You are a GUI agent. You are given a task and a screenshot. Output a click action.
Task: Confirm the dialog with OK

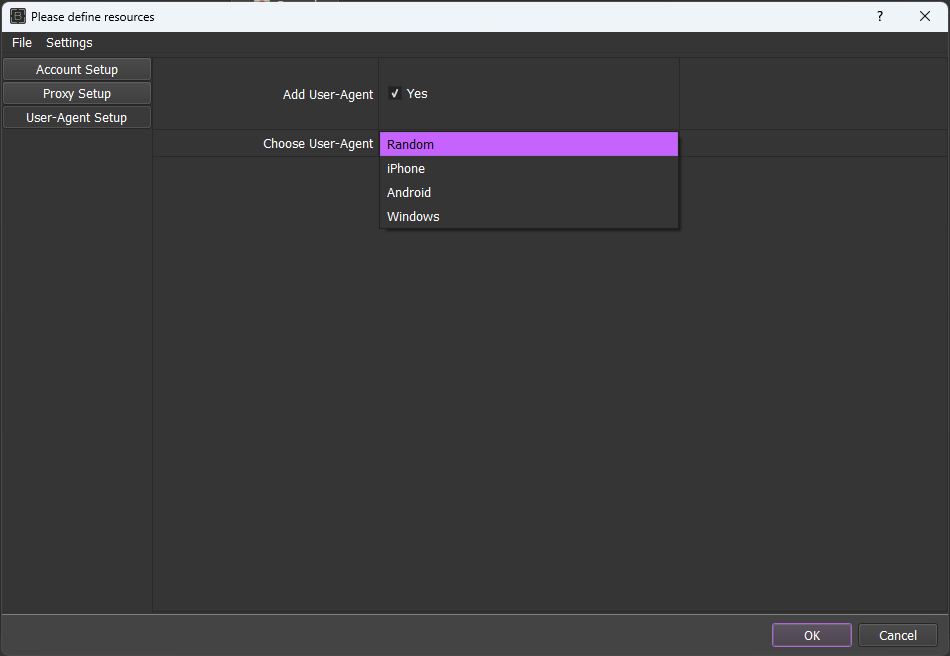pyautogui.click(x=811, y=635)
